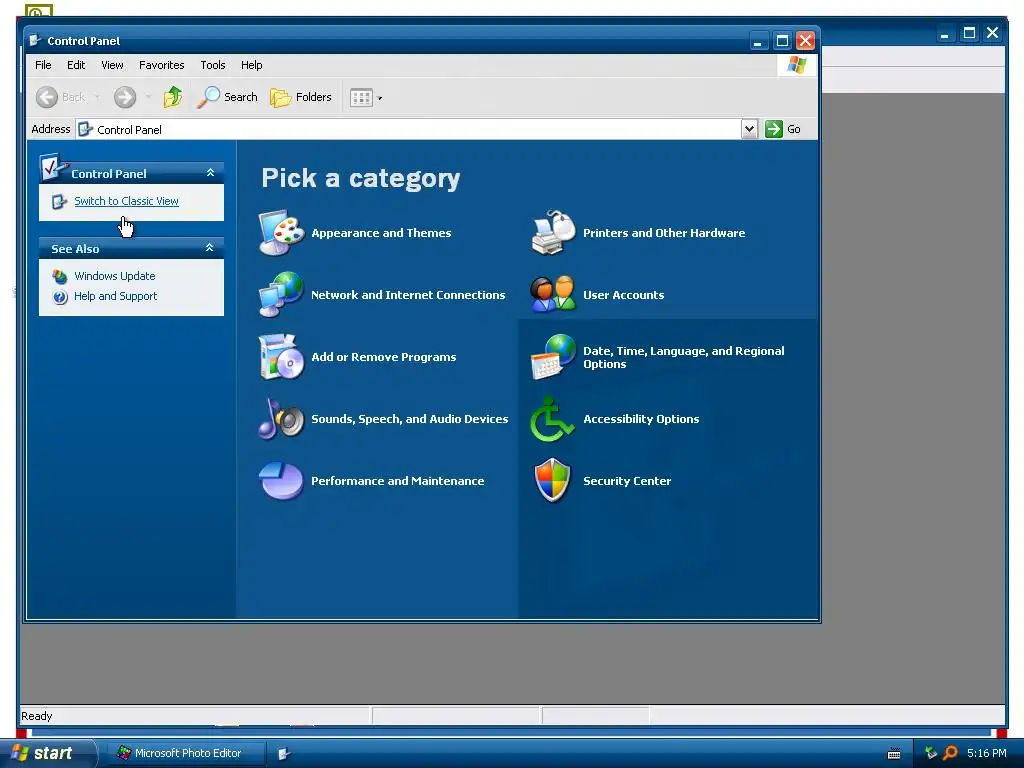Click the 5:16 PM clock

point(987,753)
